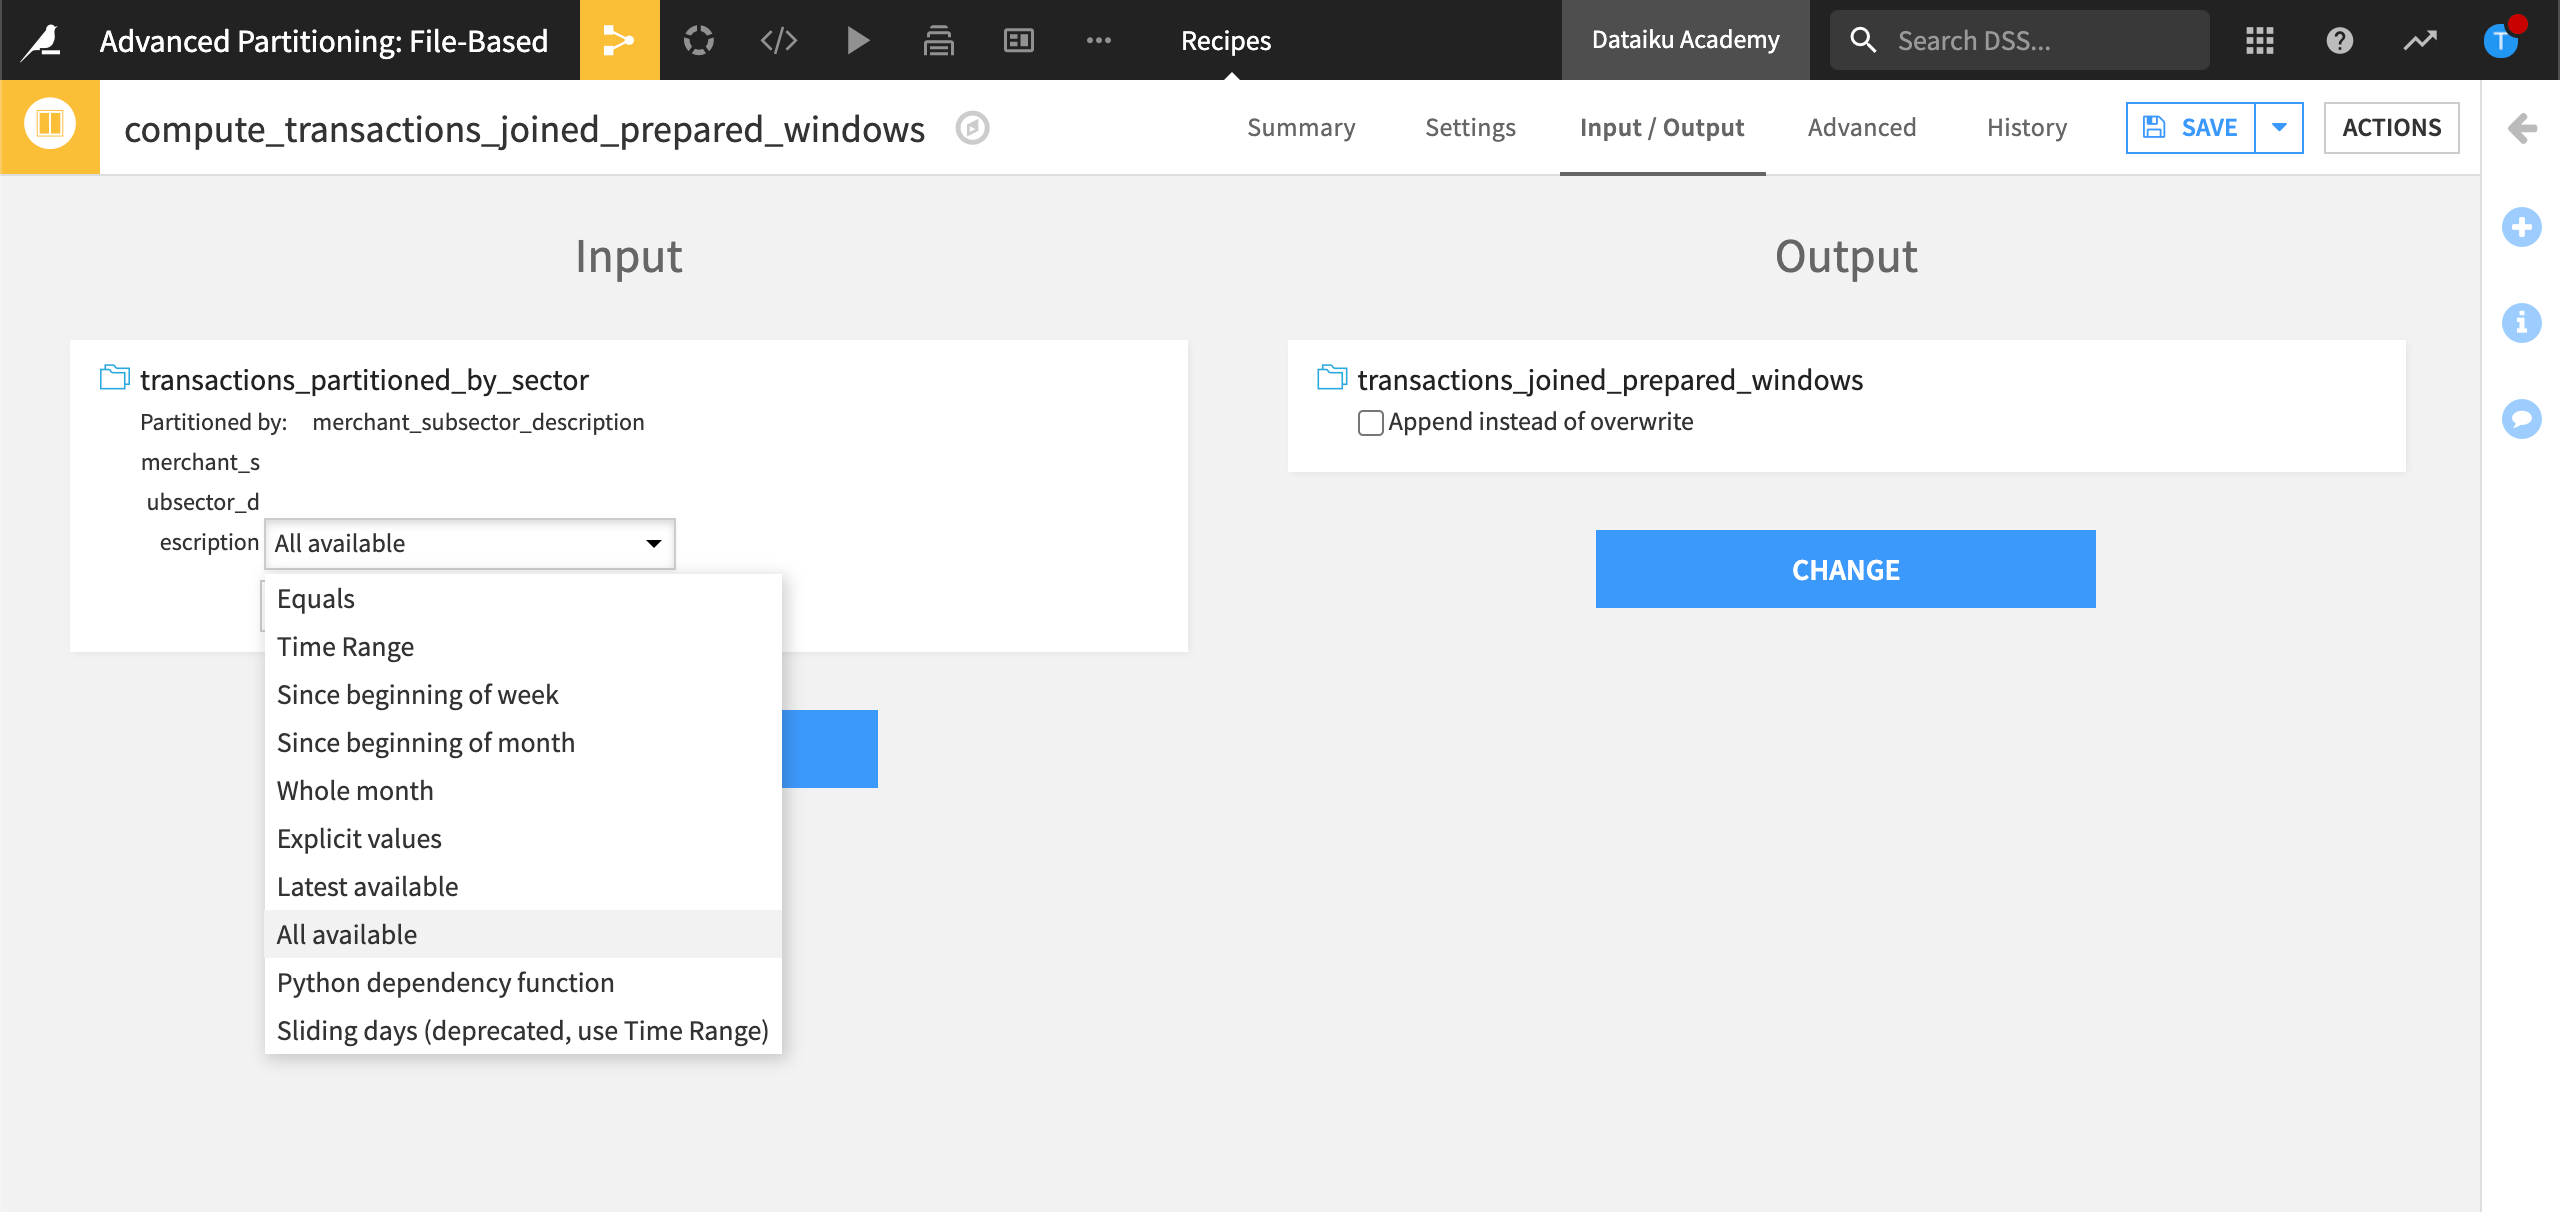Open the Flow view icon
2560x1212 pixels.
[x=620, y=40]
